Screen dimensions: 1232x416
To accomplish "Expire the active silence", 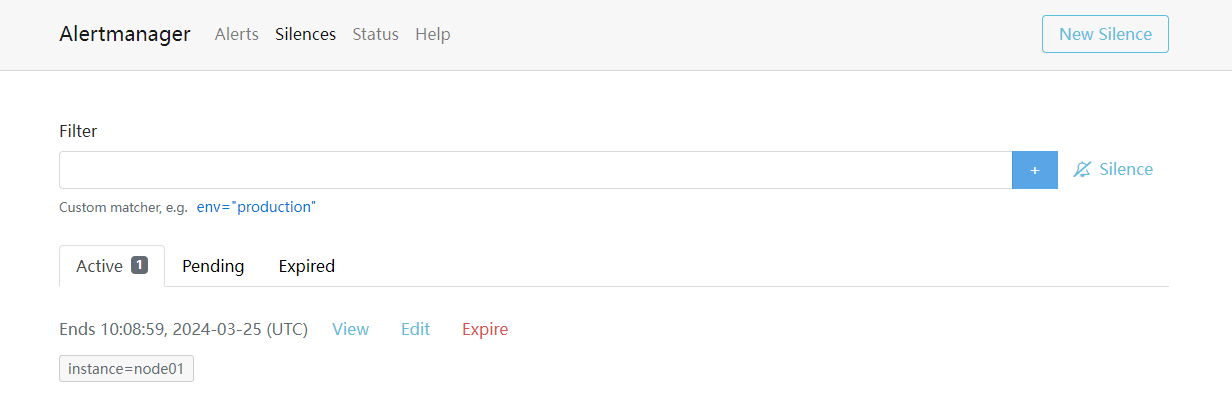I will tap(485, 329).
